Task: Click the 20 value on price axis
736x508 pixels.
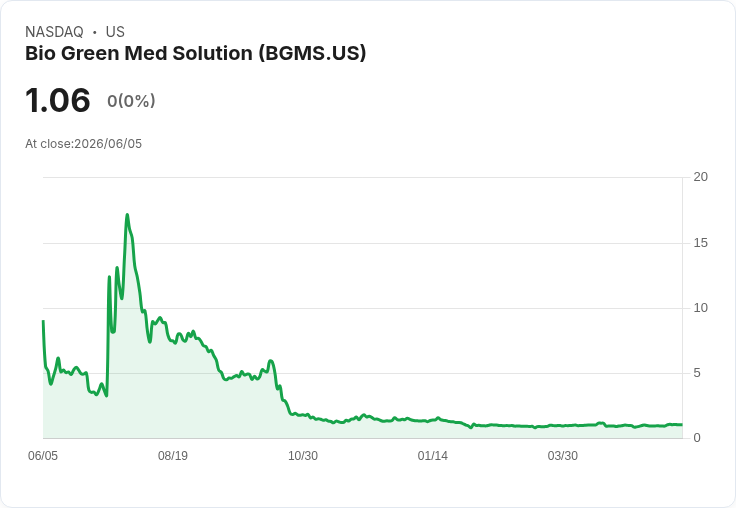Action: click(700, 177)
